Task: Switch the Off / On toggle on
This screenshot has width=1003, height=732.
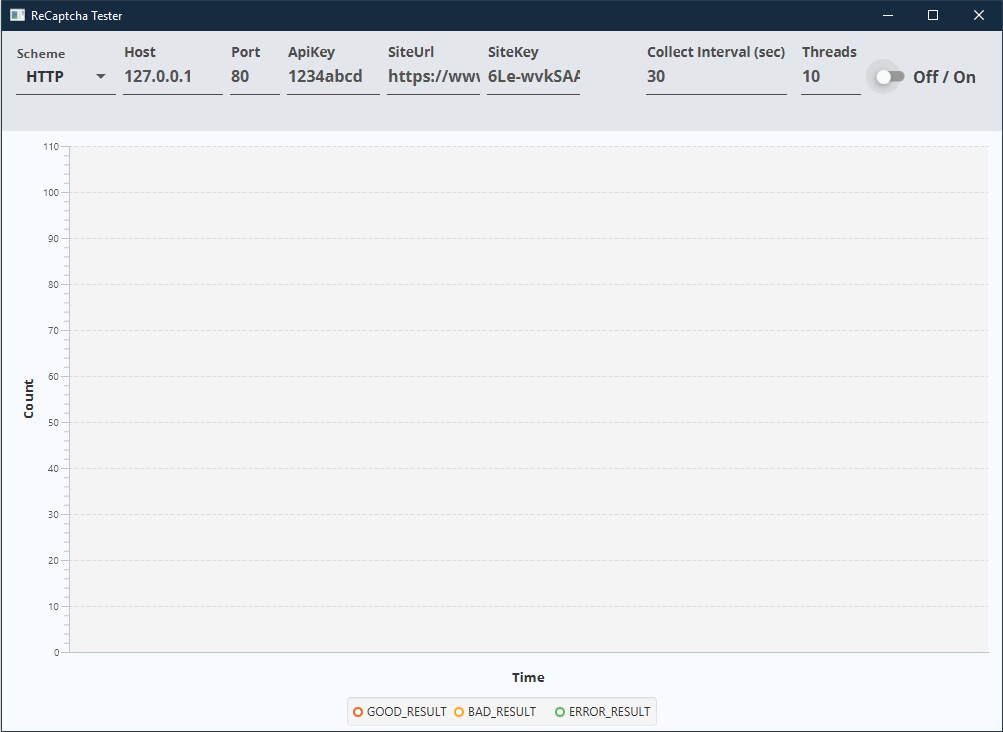Action: coord(889,77)
